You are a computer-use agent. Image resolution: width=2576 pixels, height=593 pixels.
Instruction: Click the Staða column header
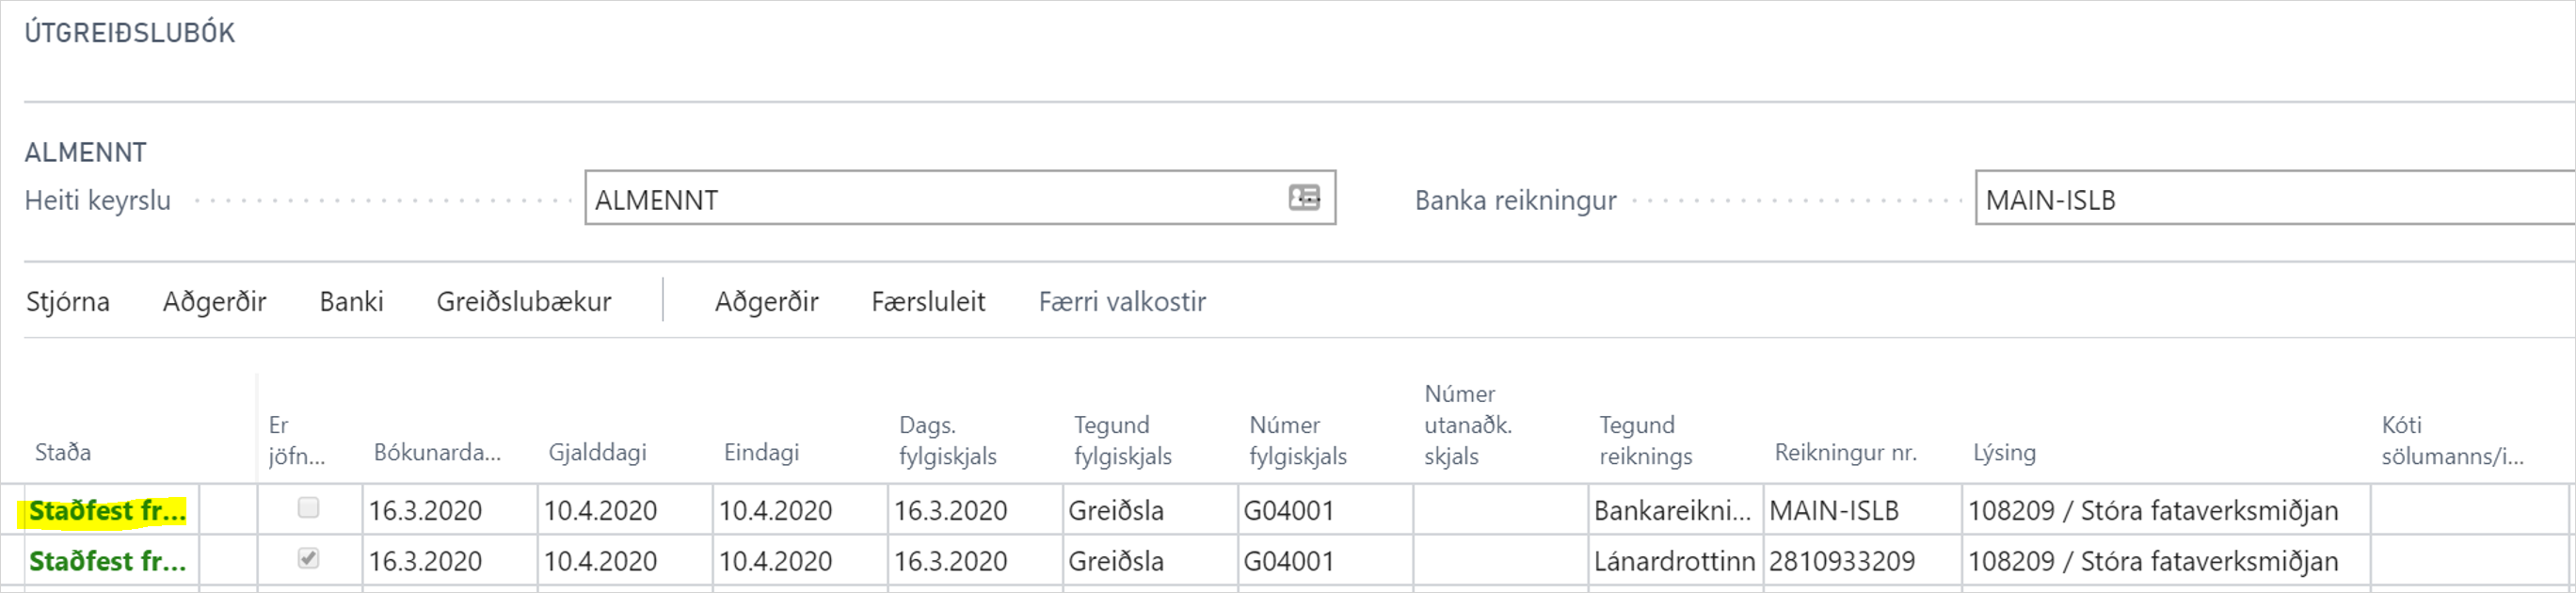click(x=63, y=453)
